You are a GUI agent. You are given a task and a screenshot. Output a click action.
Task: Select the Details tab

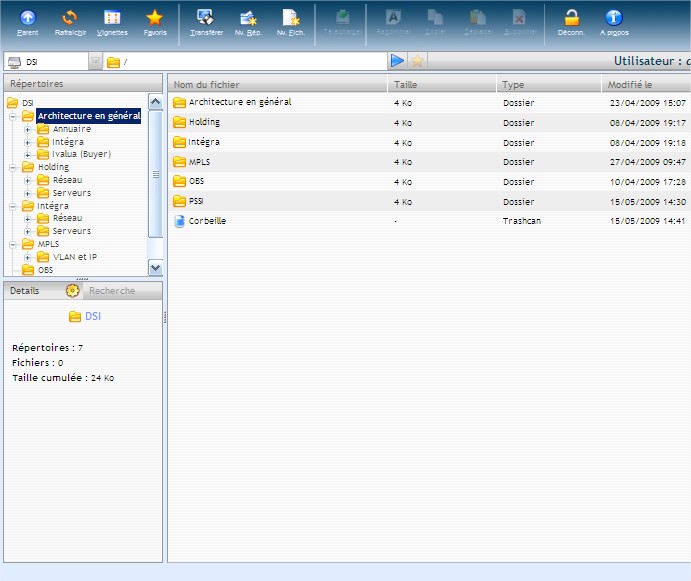pos(25,291)
